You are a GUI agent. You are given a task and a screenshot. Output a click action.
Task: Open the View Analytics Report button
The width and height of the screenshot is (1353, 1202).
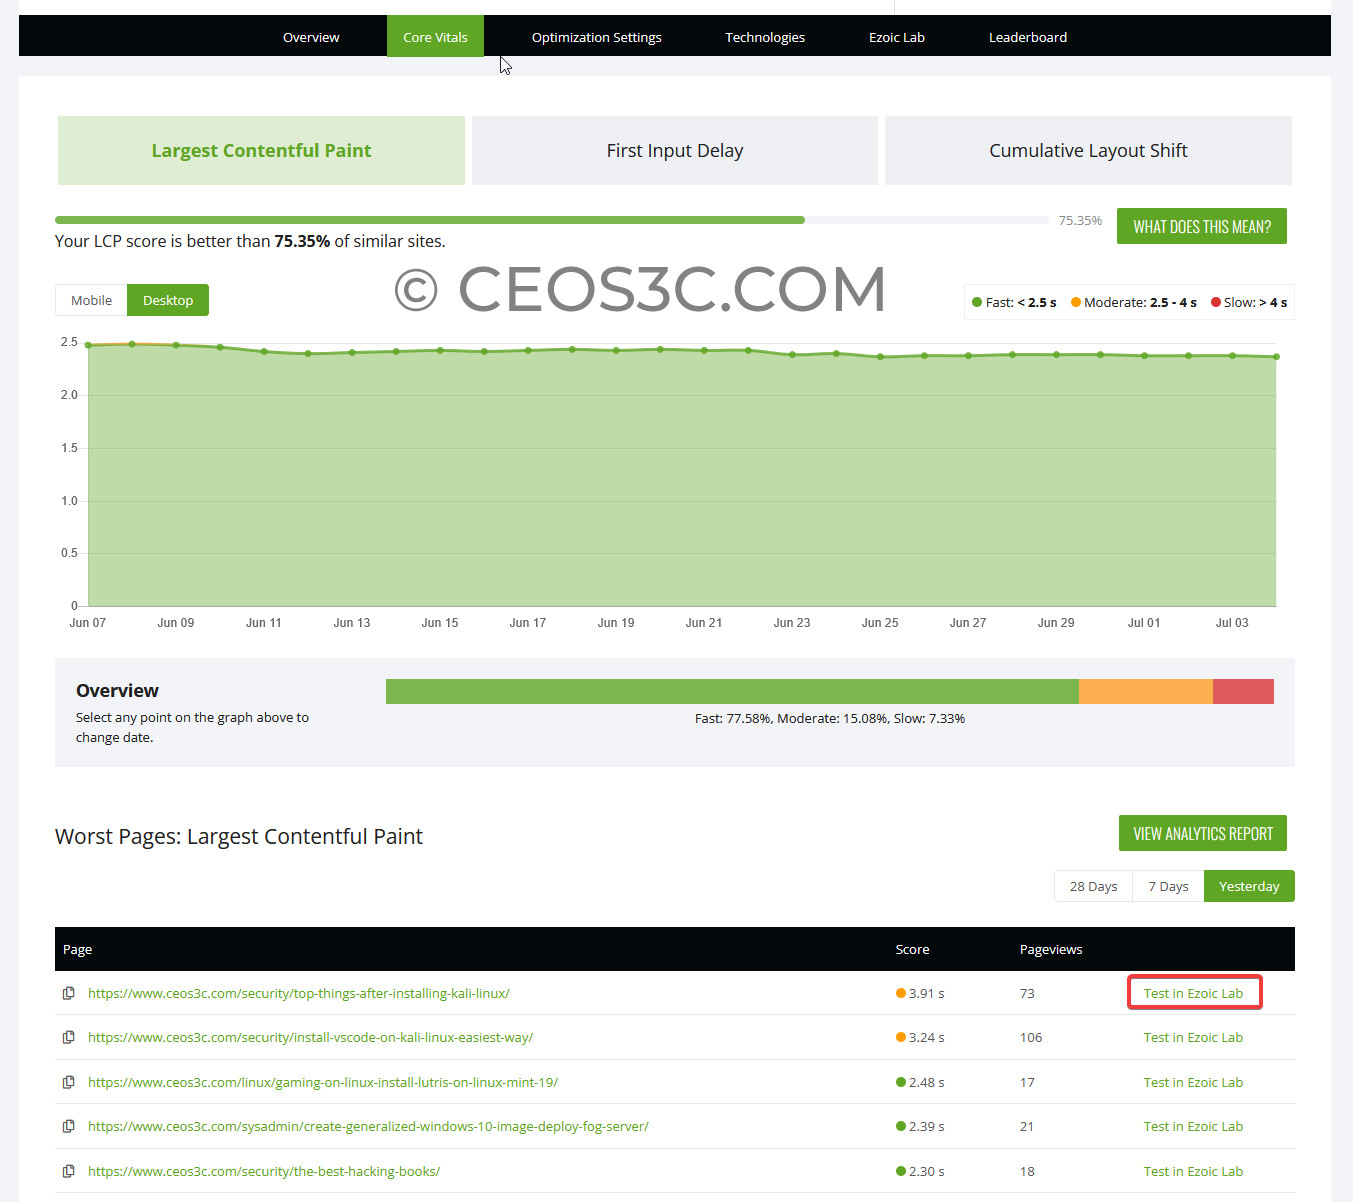click(x=1203, y=833)
